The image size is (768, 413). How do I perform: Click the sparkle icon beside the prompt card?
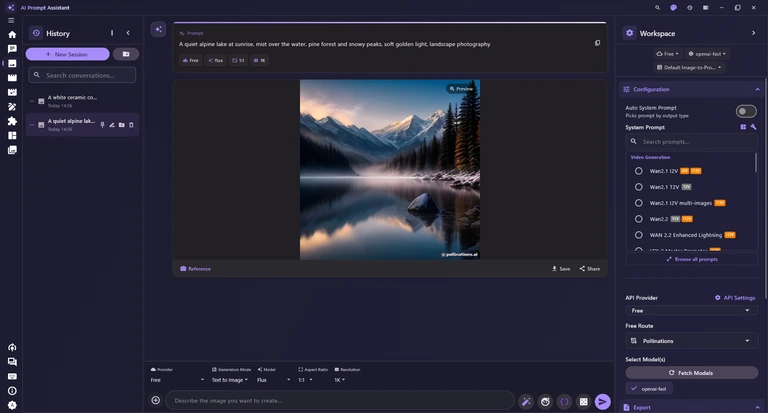click(x=158, y=29)
